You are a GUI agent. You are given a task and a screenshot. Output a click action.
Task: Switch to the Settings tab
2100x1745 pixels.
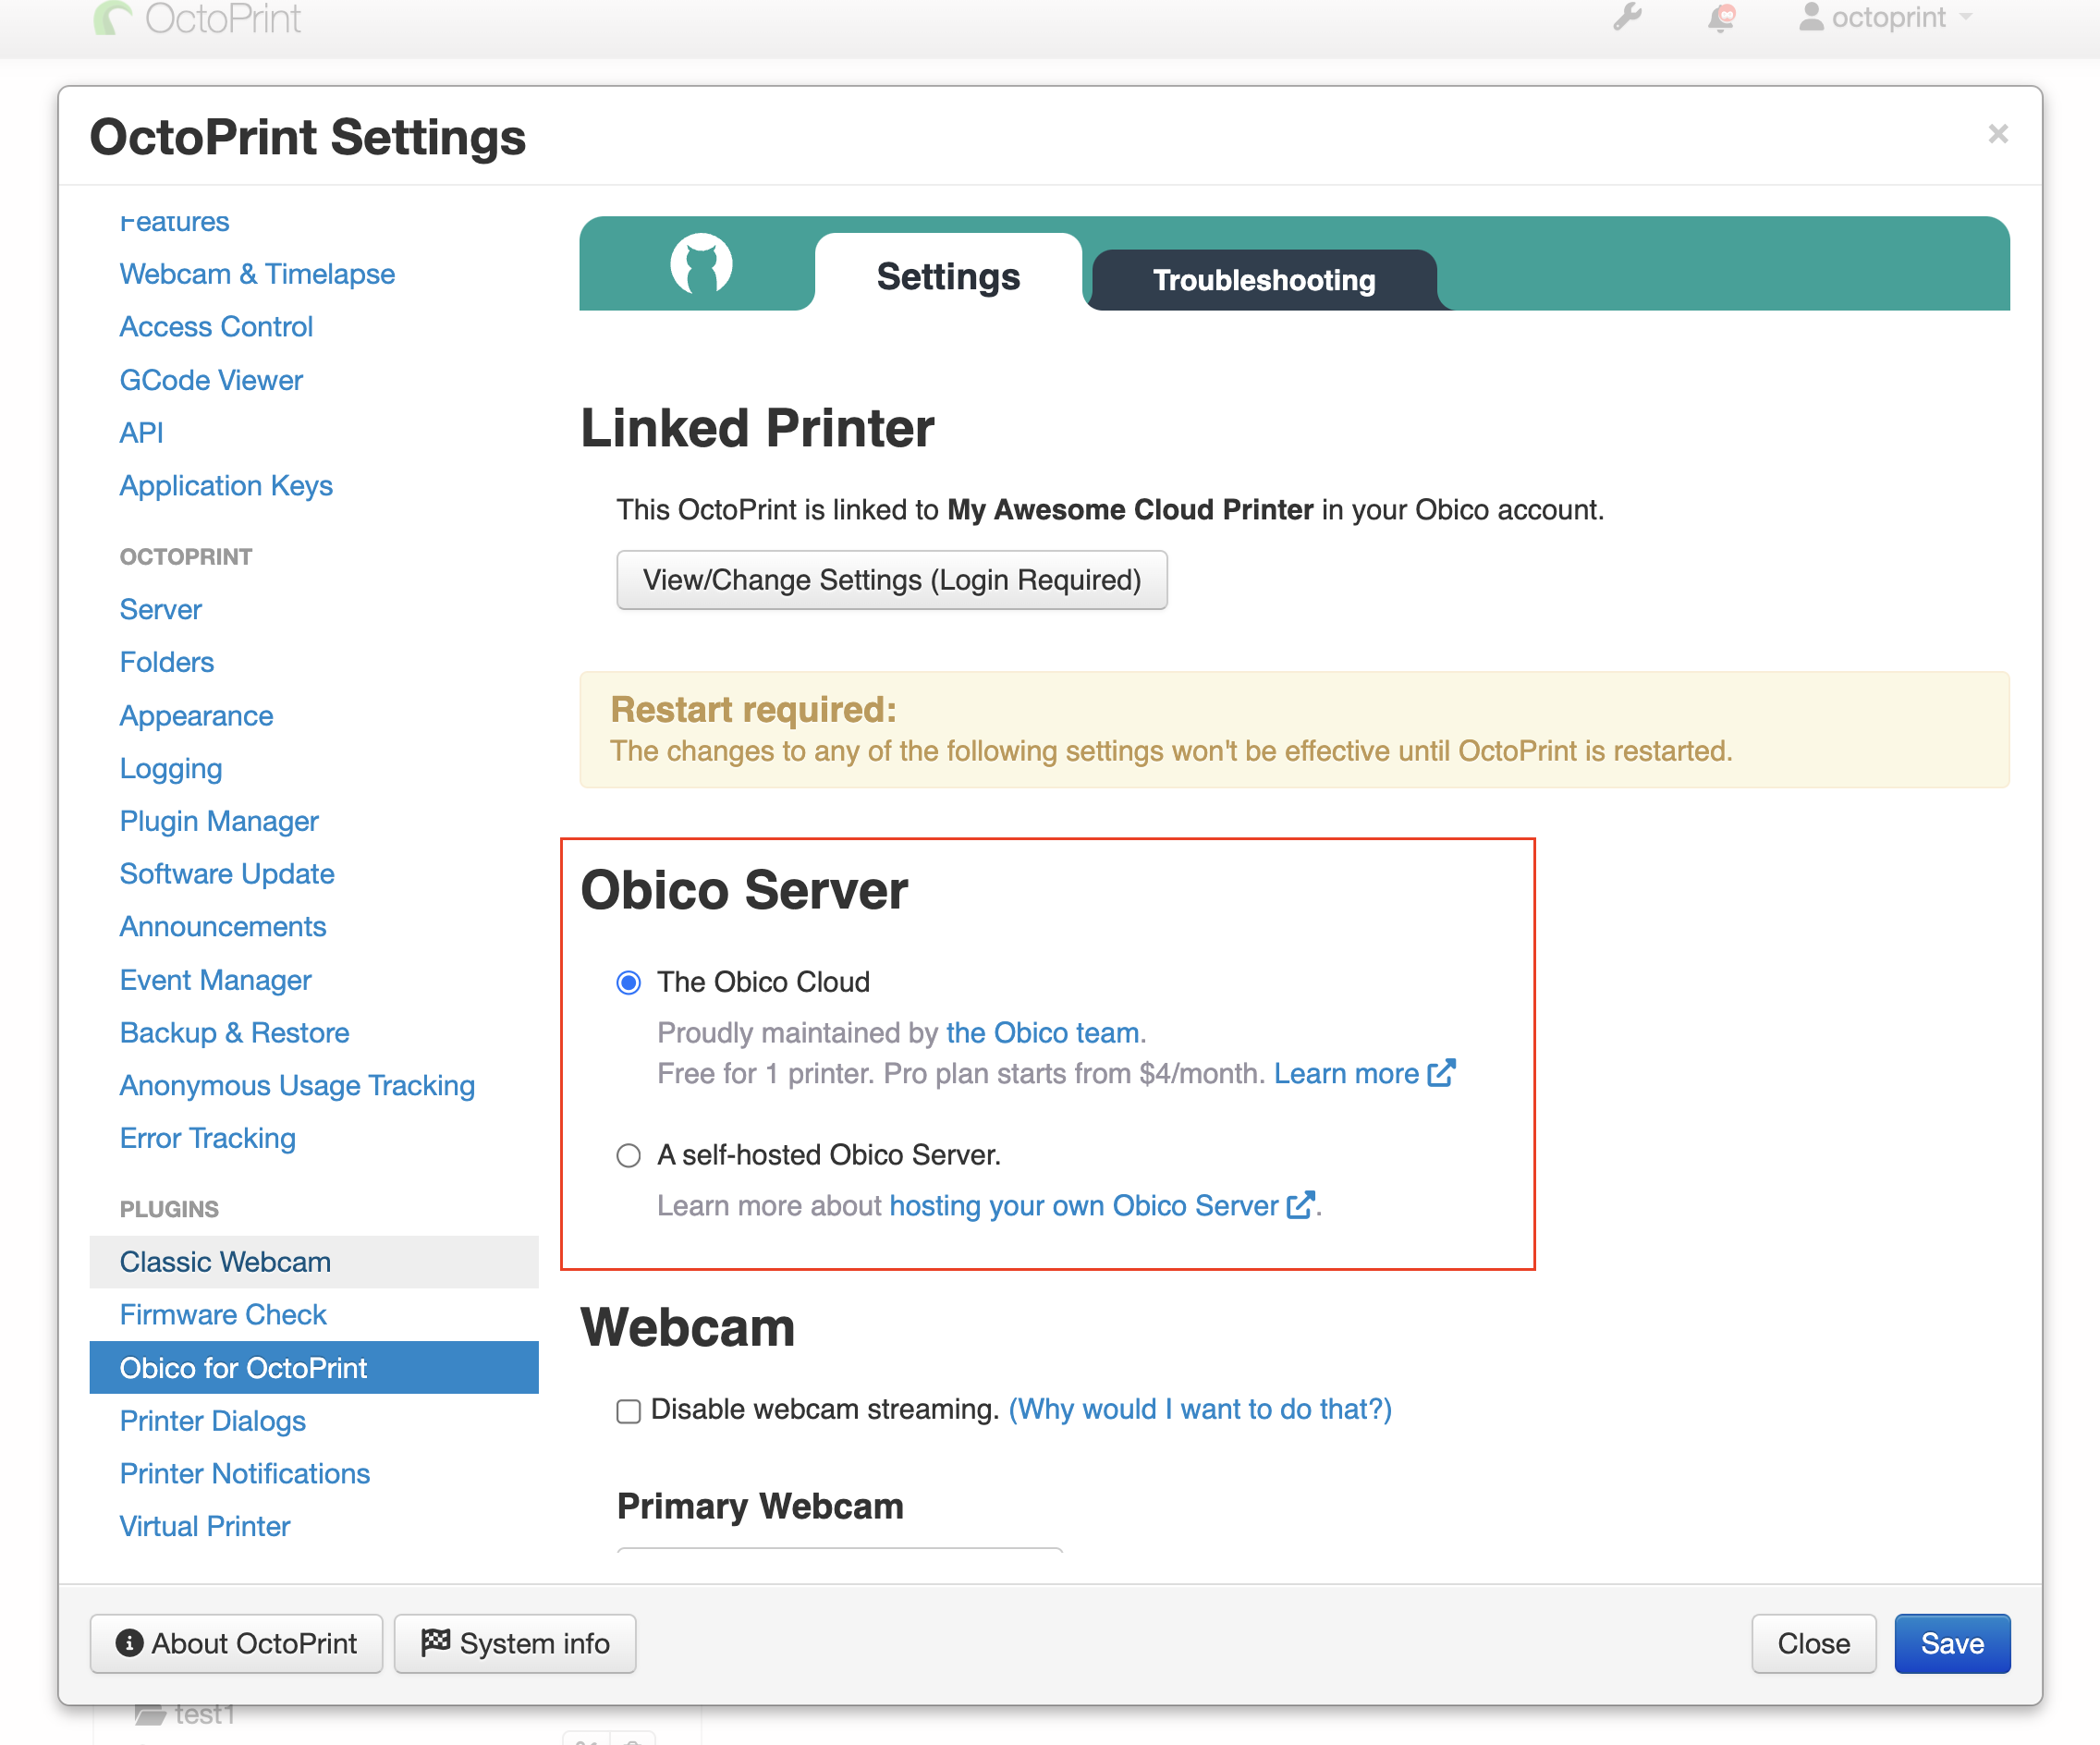pyautogui.click(x=948, y=276)
